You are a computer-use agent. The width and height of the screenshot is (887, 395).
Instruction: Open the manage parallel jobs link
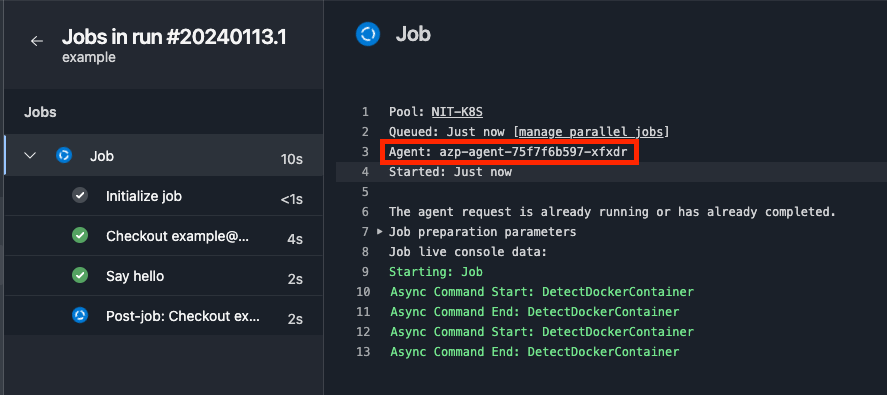[591, 132]
